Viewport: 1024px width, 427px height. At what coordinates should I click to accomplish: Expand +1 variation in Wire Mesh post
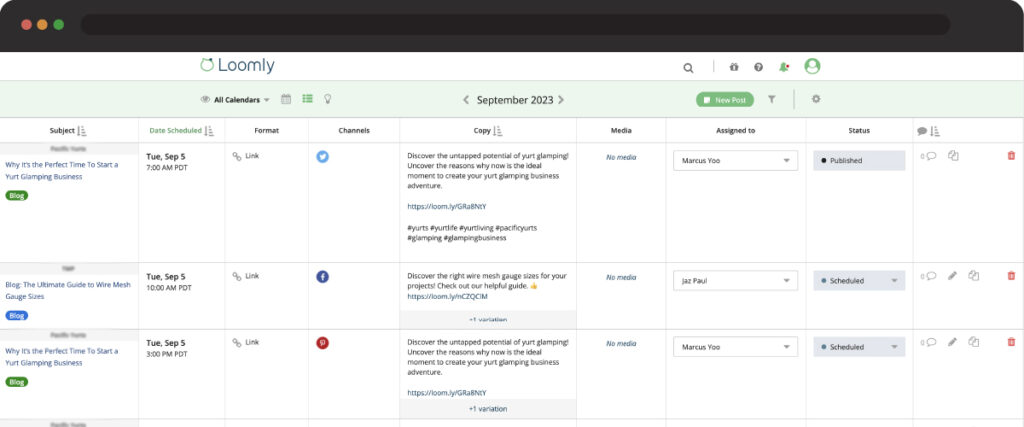coord(488,319)
